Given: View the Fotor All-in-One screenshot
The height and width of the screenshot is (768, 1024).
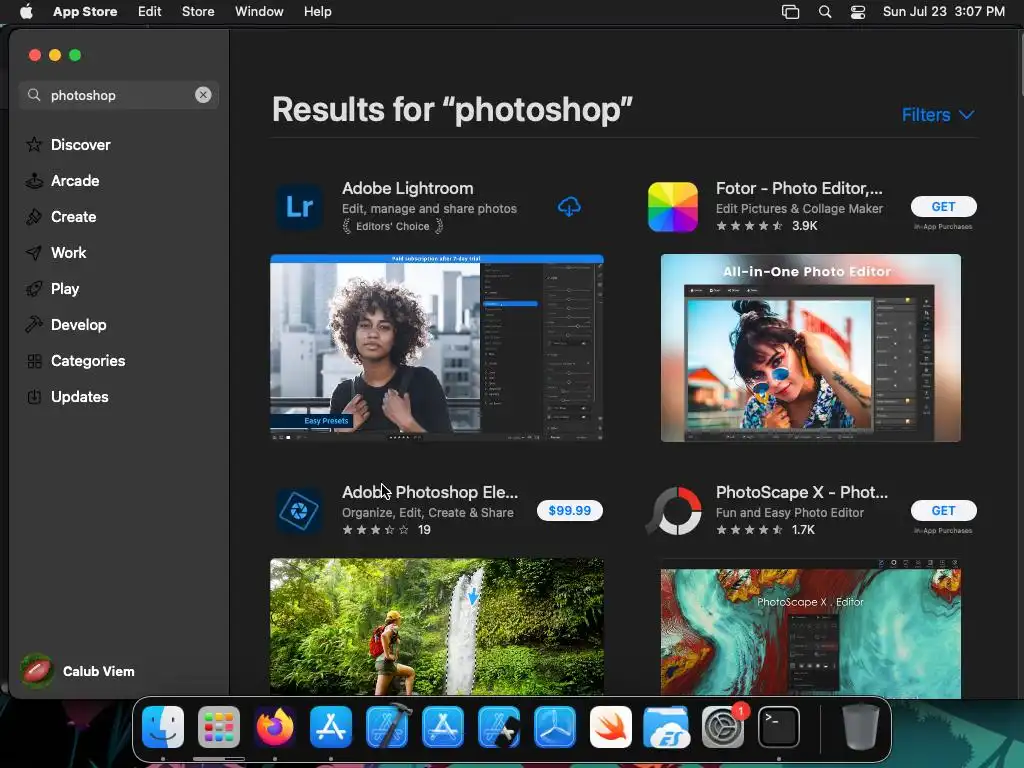Looking at the screenshot, I should [810, 348].
